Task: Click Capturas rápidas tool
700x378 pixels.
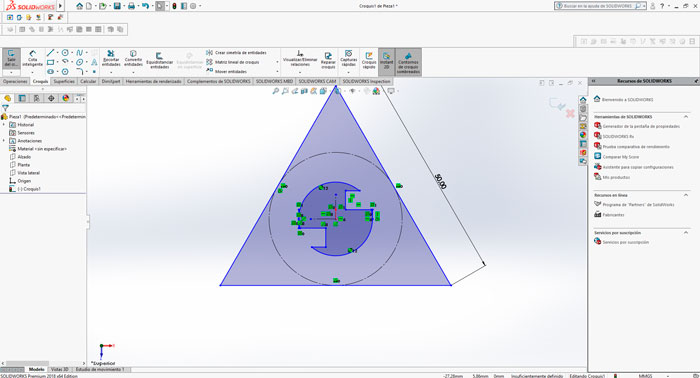Action: [349, 58]
